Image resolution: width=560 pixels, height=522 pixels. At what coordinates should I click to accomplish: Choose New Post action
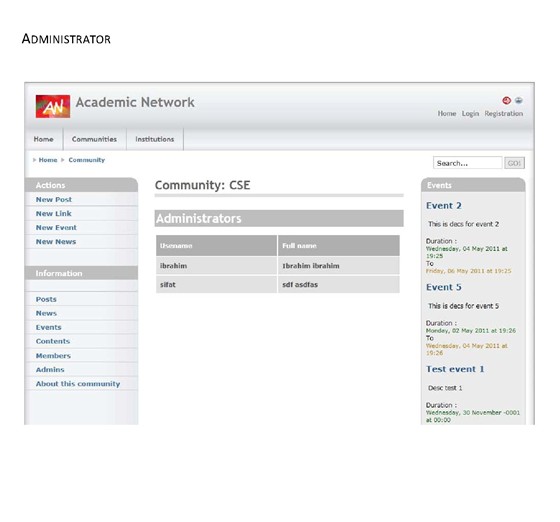click(x=54, y=200)
